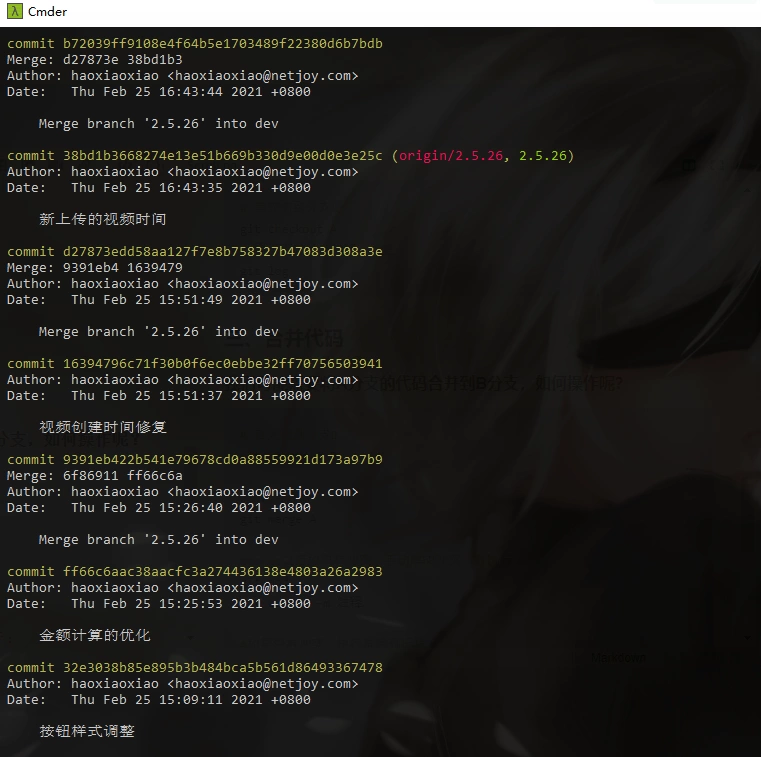
Task: Select commit hash b72039ff9108e4f64b5e1703489f22380d6b7bdb
Action: [x=223, y=44]
